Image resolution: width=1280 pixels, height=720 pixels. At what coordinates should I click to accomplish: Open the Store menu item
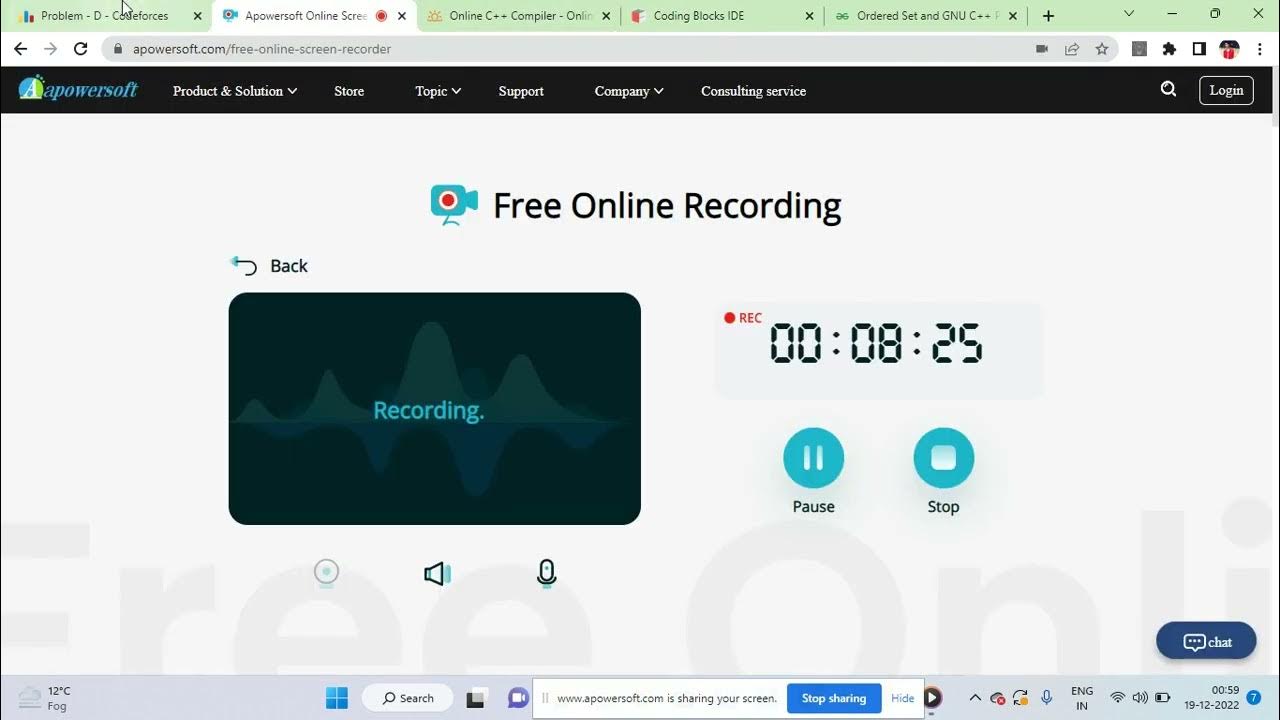coord(349,91)
